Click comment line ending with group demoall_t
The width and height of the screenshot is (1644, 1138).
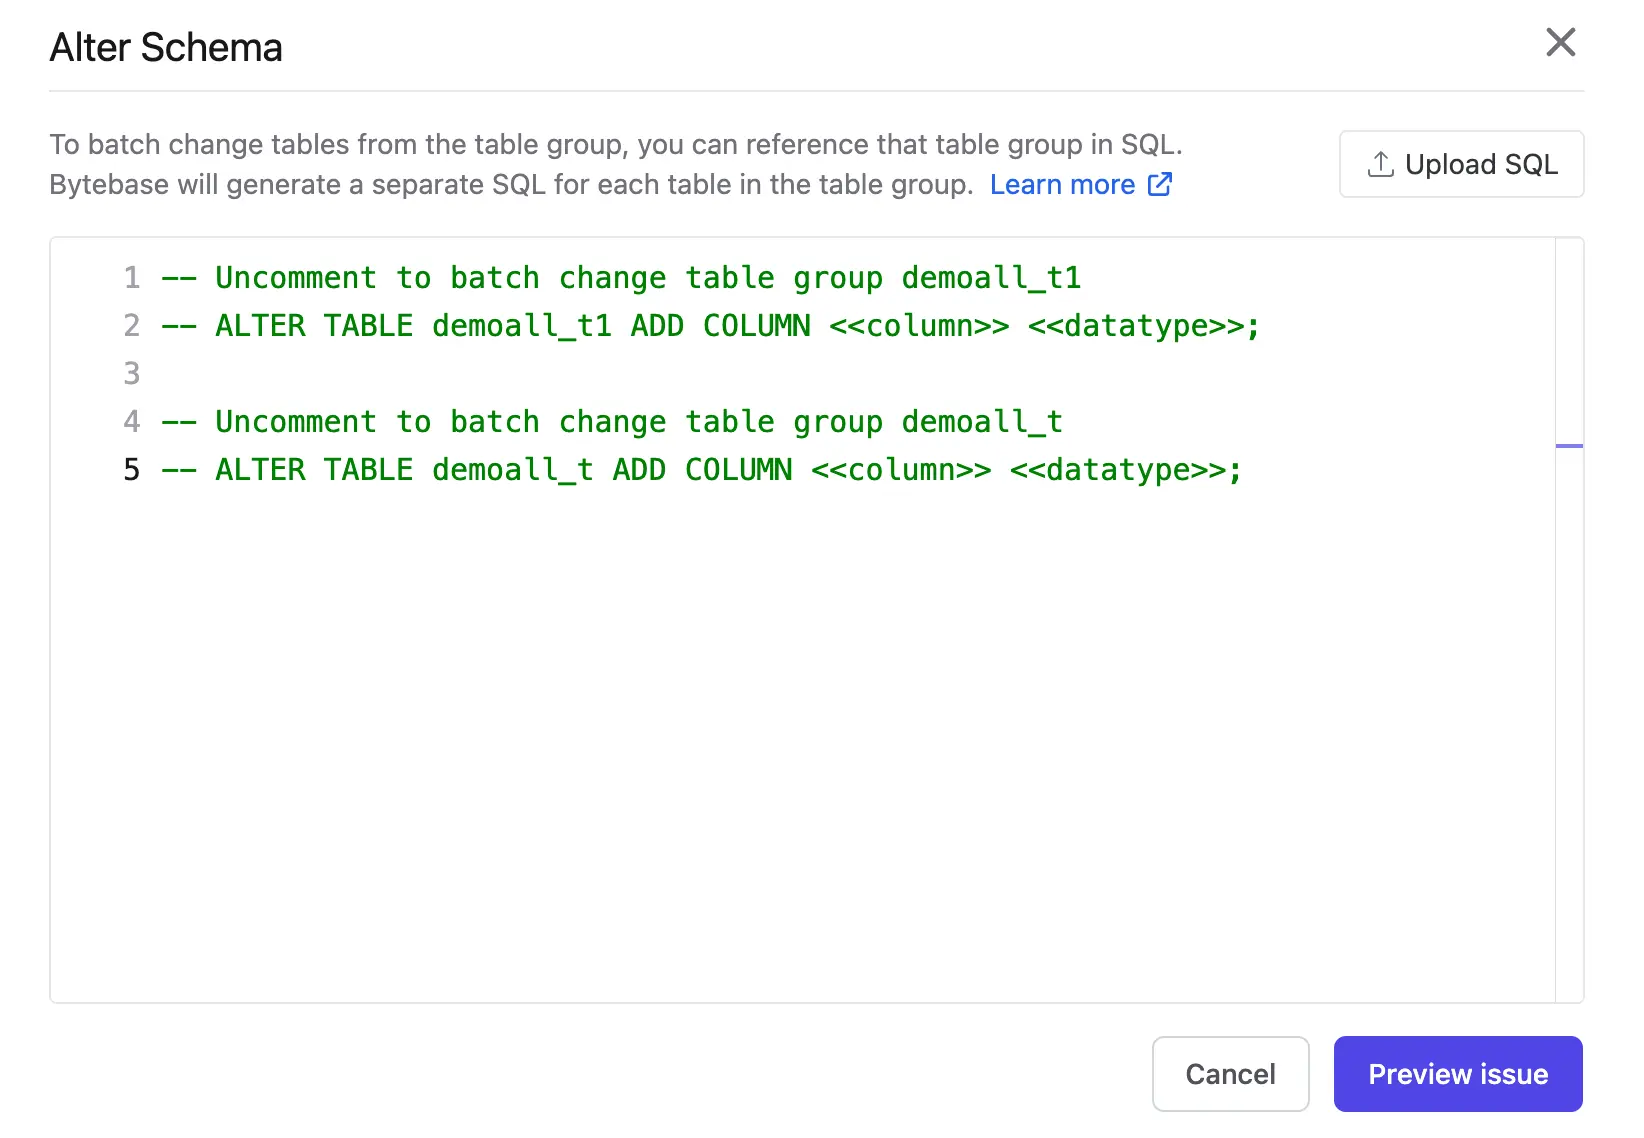click(612, 422)
